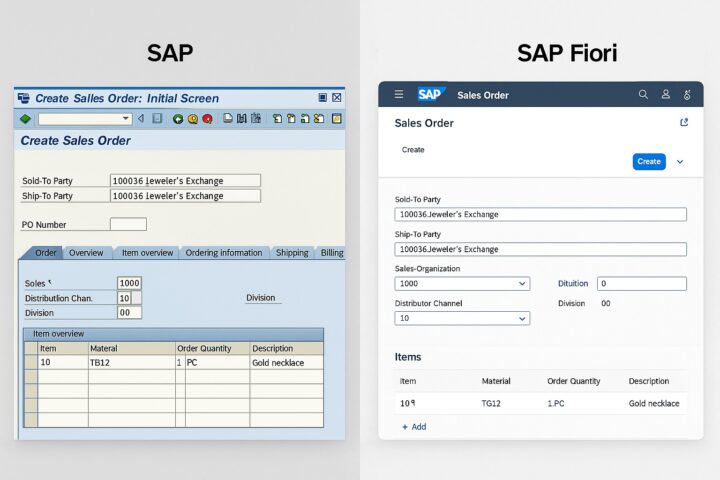Expand the chevron next to Create button

[680, 162]
